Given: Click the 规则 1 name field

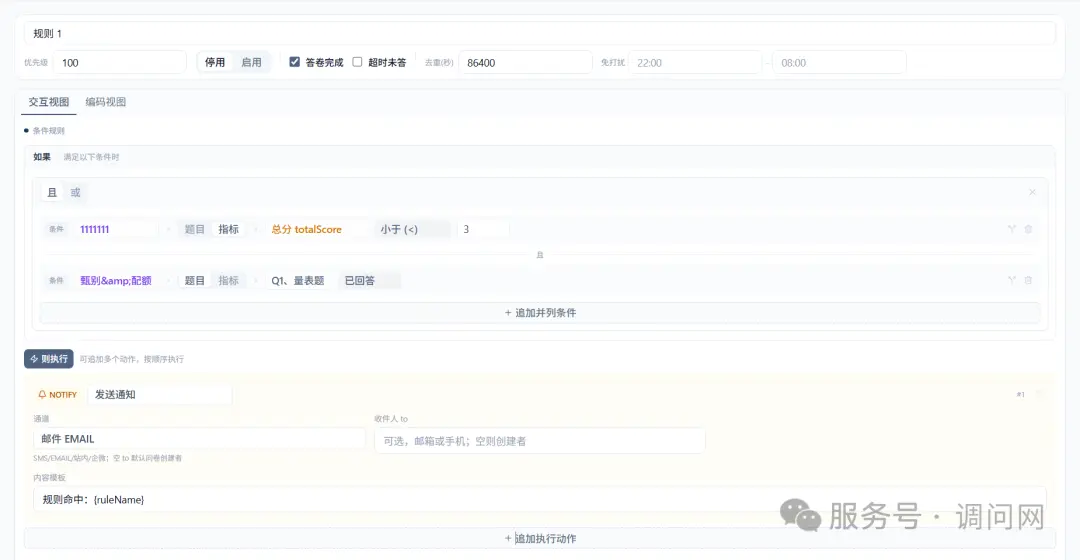Looking at the screenshot, I should coord(540,33).
